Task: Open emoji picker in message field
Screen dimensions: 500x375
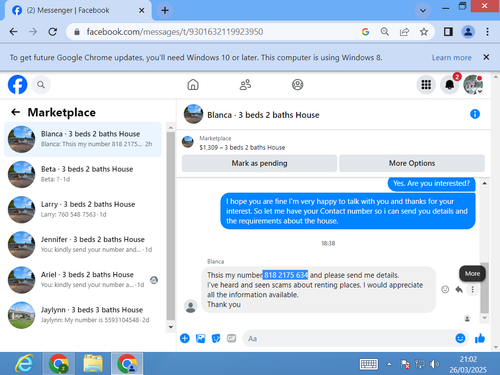Action: click(460, 338)
